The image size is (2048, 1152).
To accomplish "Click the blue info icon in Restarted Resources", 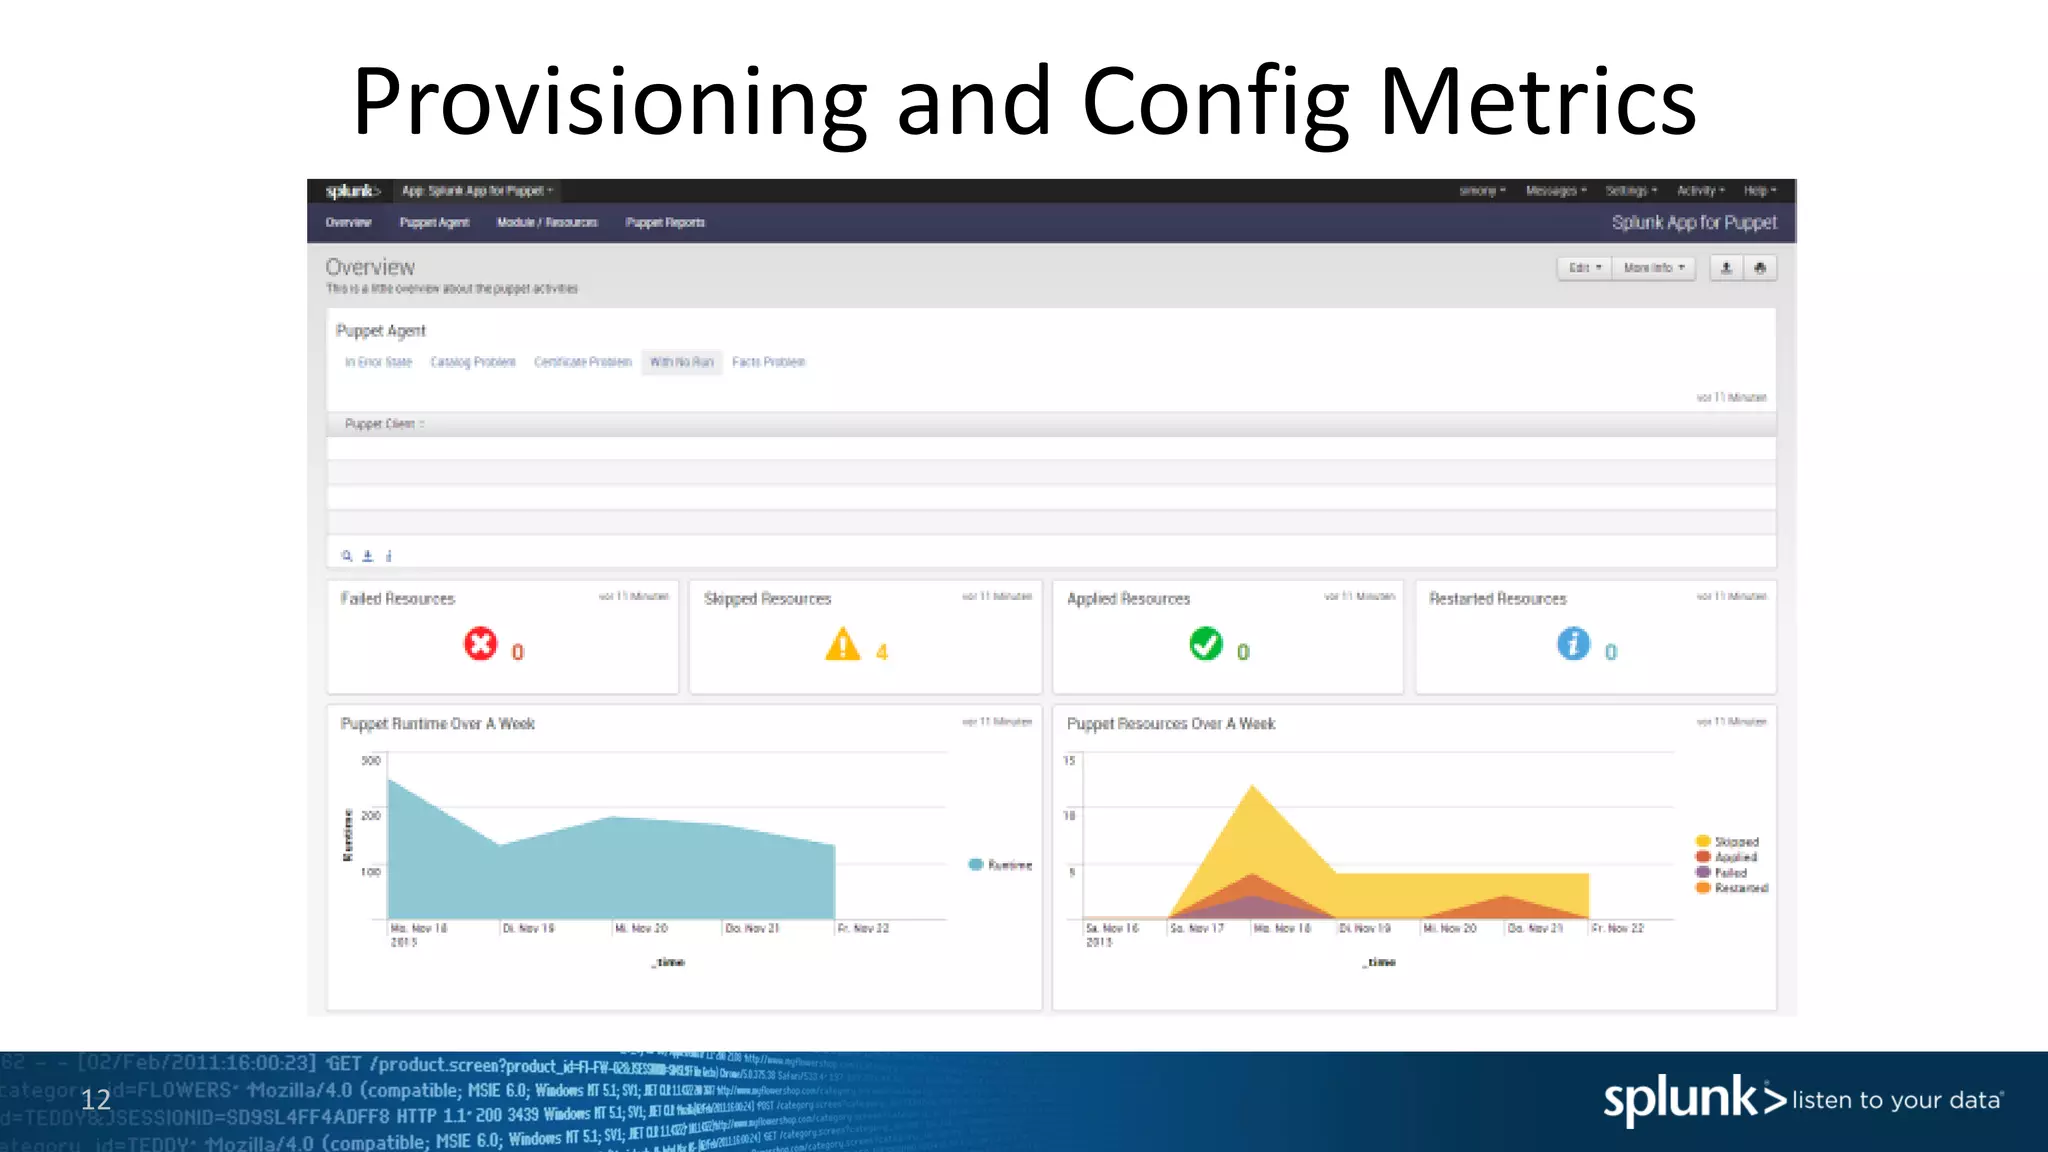I will (1573, 643).
